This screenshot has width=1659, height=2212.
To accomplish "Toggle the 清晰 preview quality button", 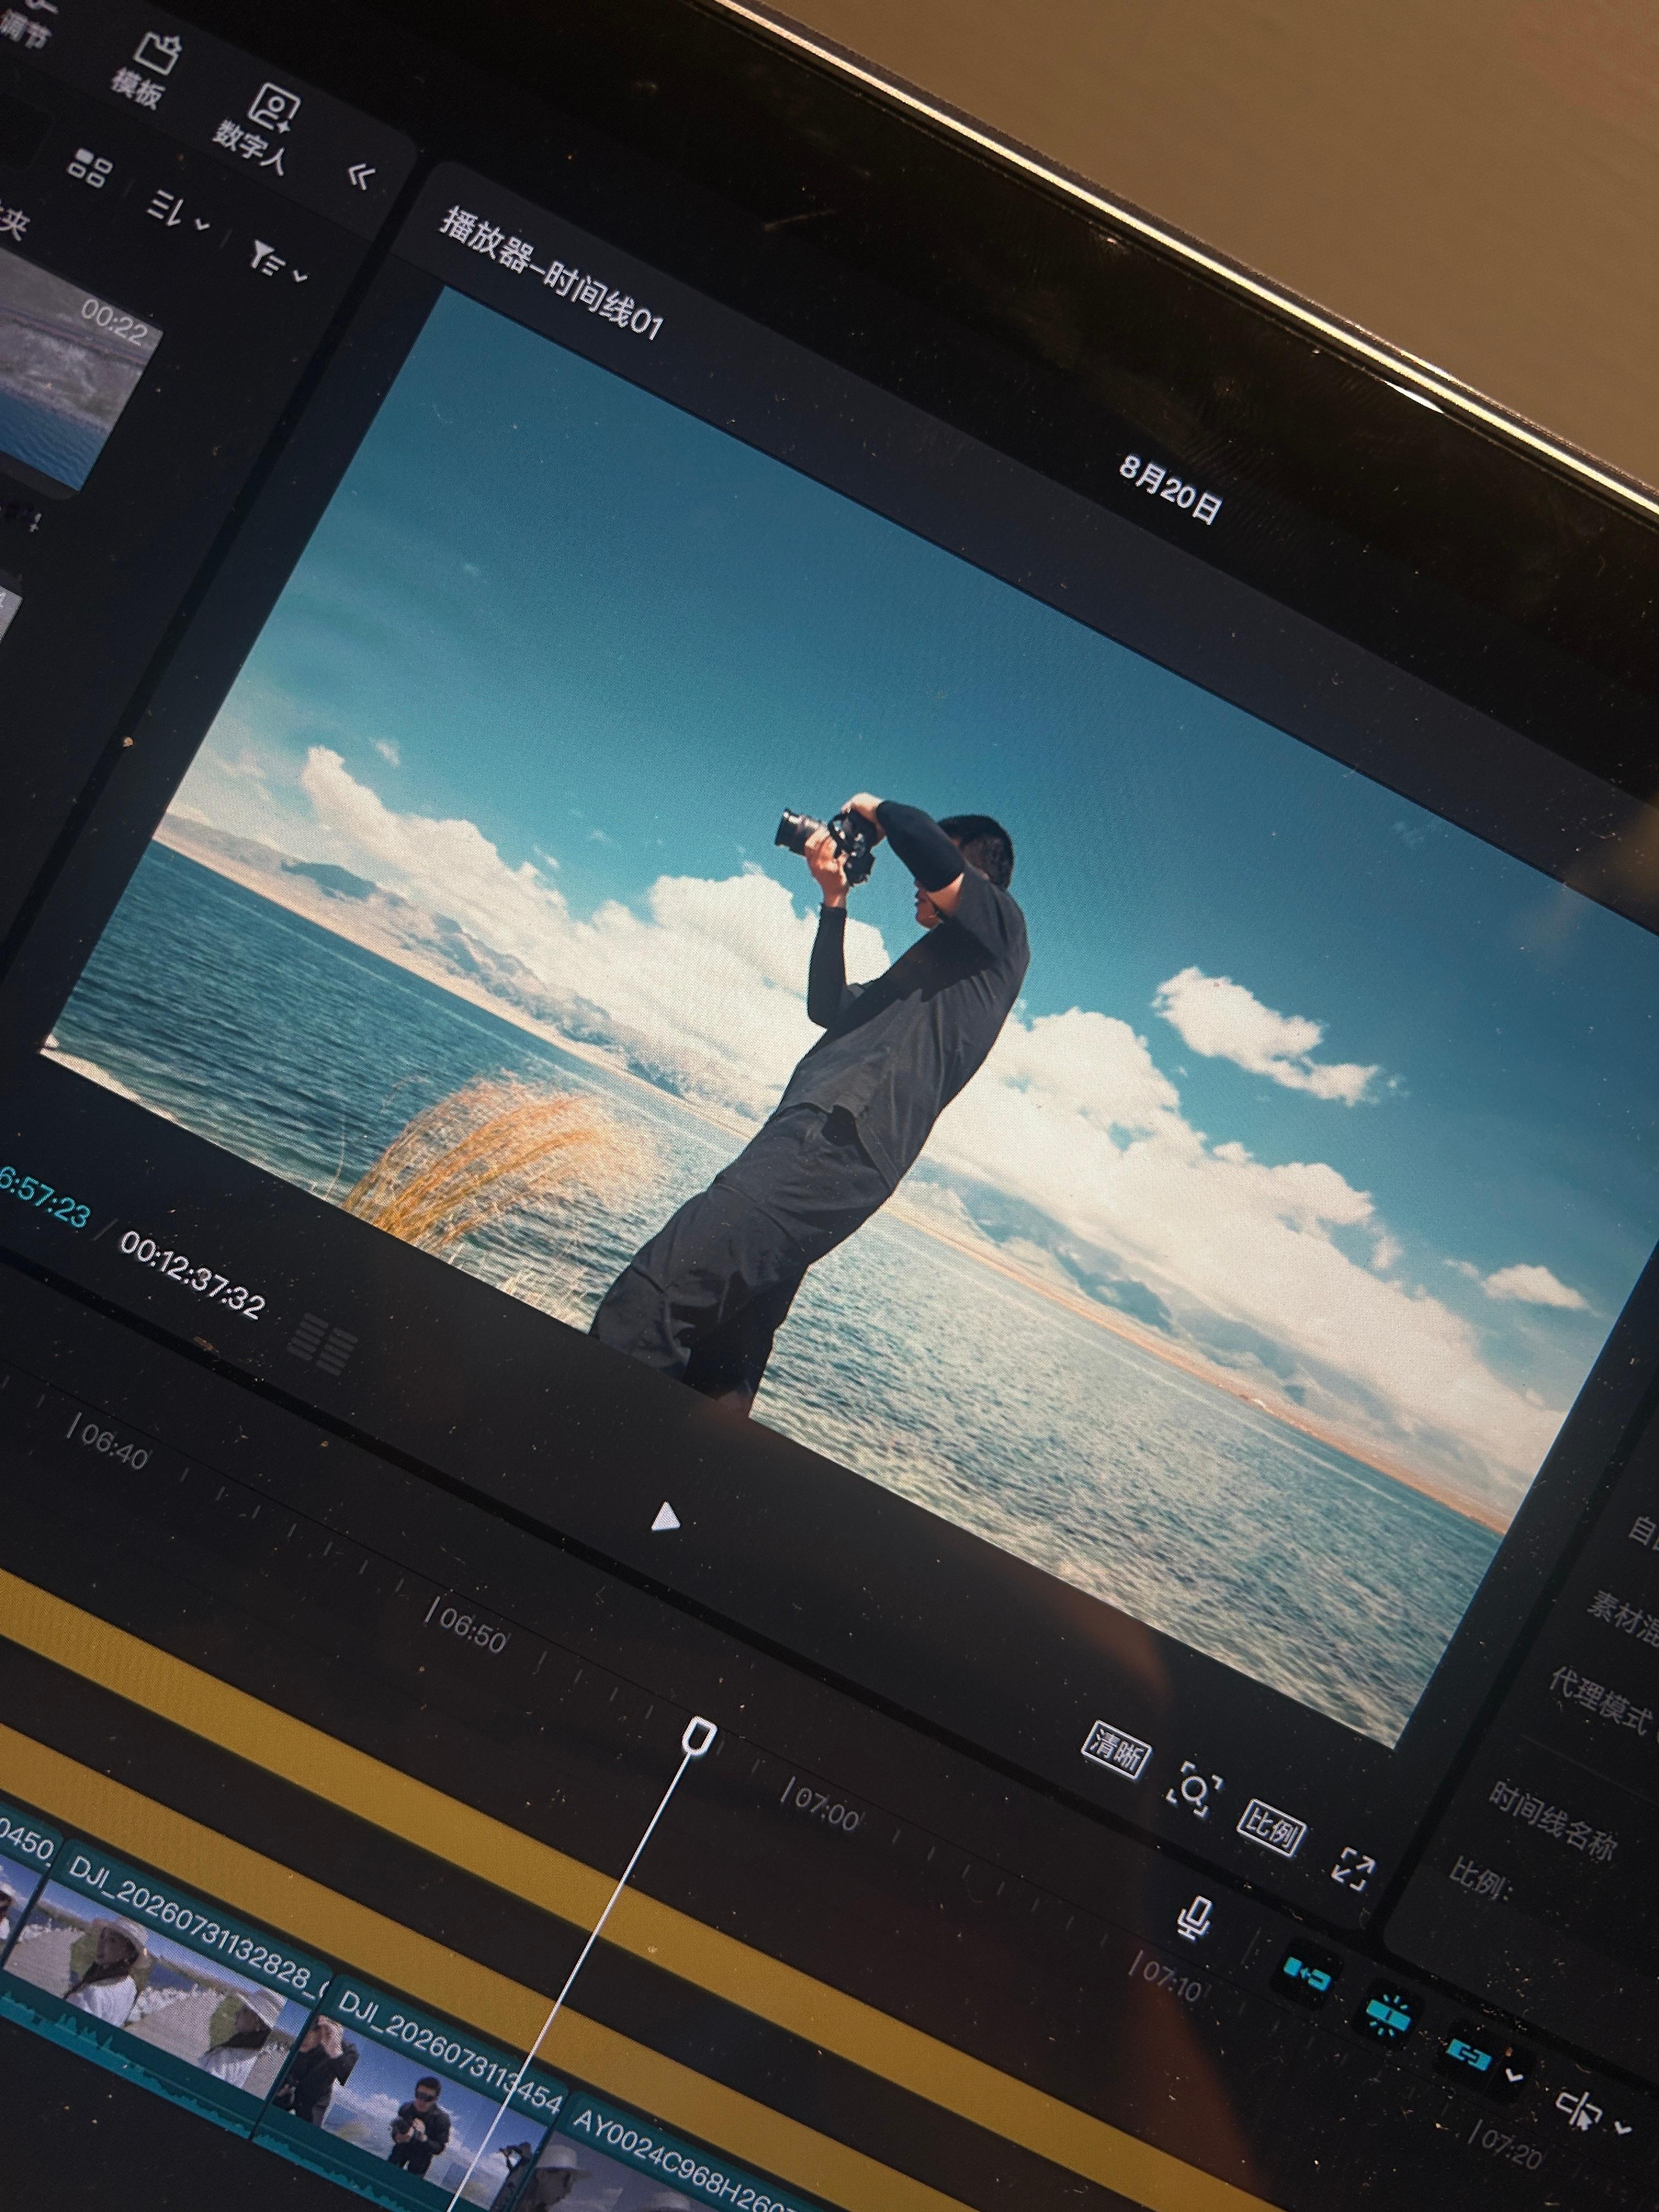I will [x=1116, y=1750].
